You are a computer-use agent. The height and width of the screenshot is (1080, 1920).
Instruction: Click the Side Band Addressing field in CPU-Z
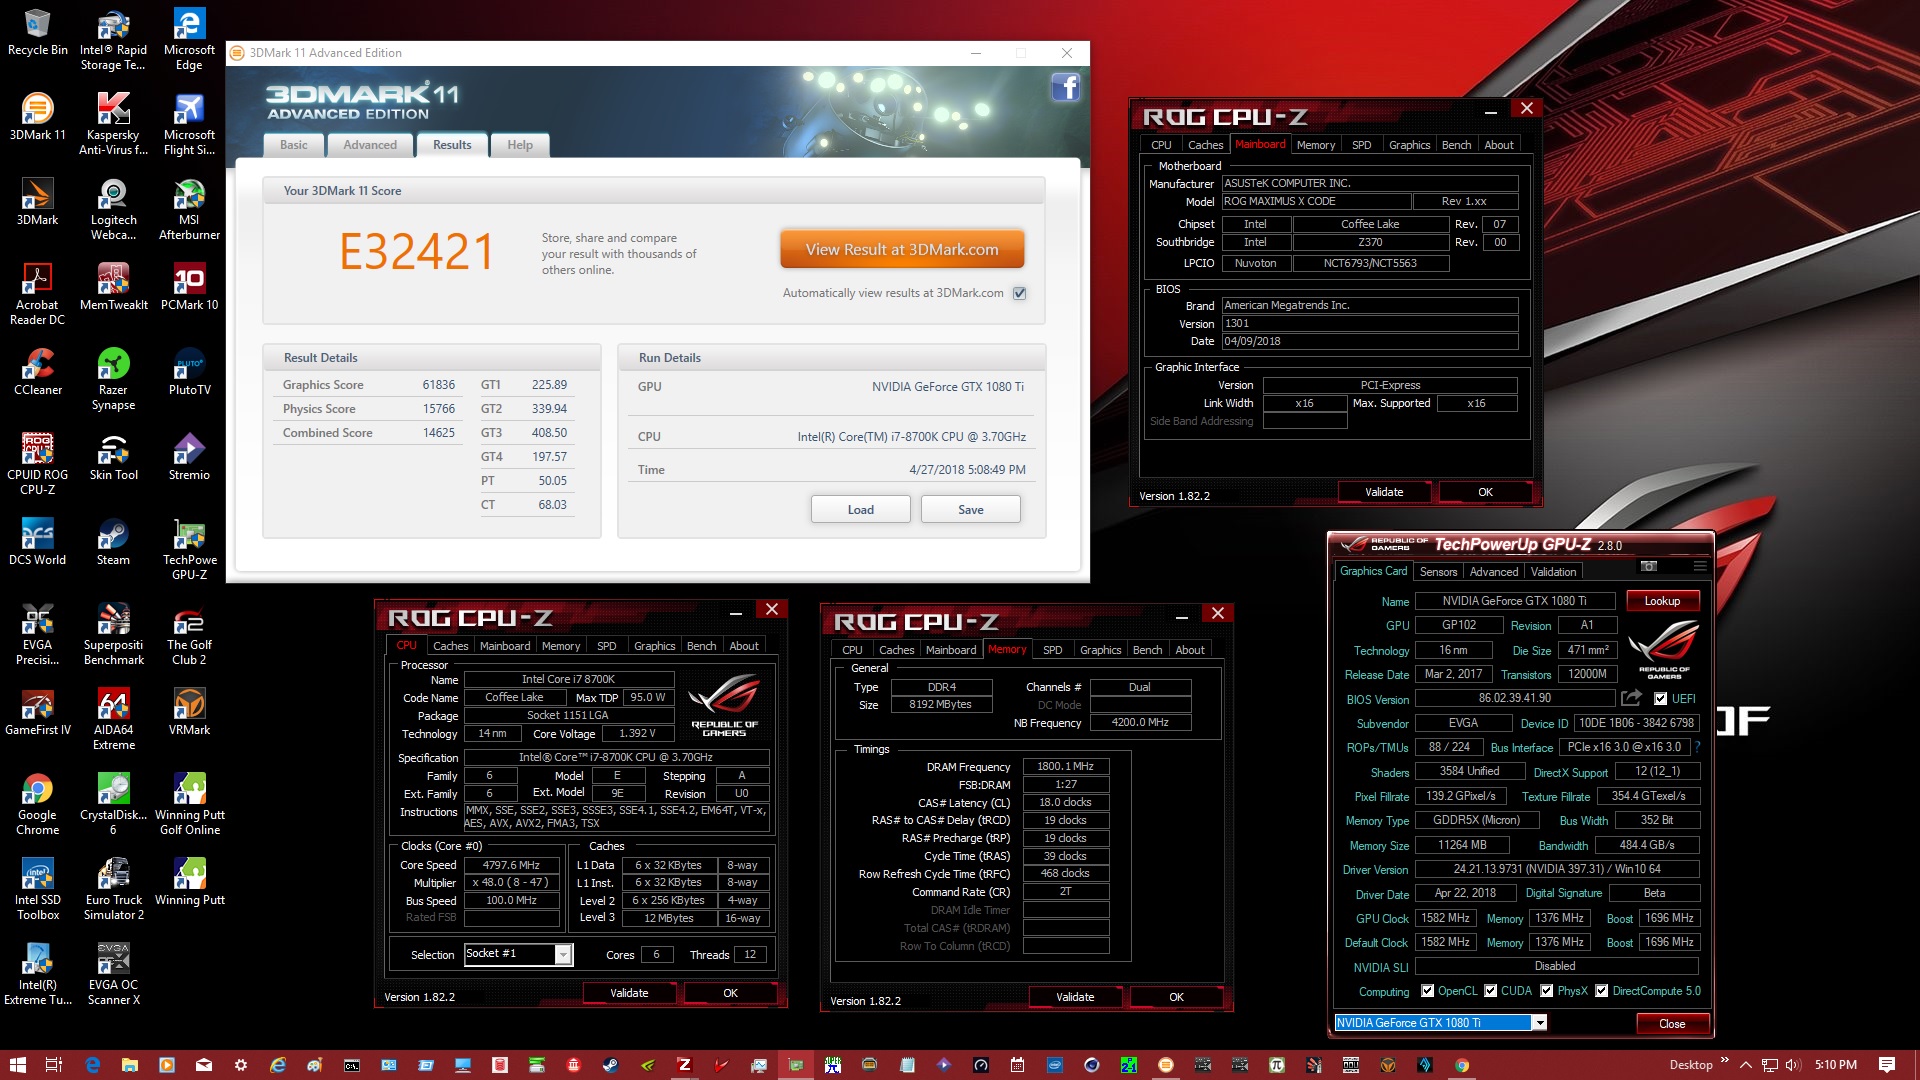[1305, 421]
